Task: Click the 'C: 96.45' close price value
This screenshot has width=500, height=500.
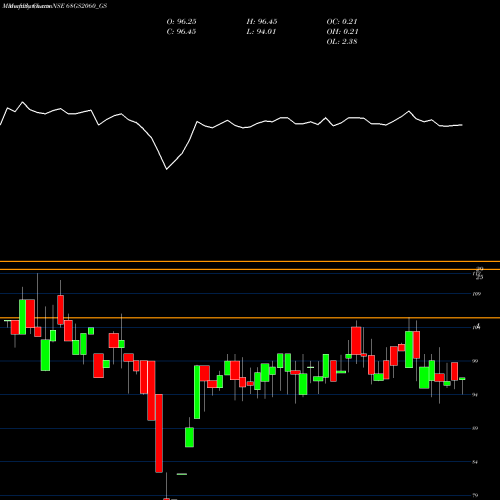Action: click(181, 32)
